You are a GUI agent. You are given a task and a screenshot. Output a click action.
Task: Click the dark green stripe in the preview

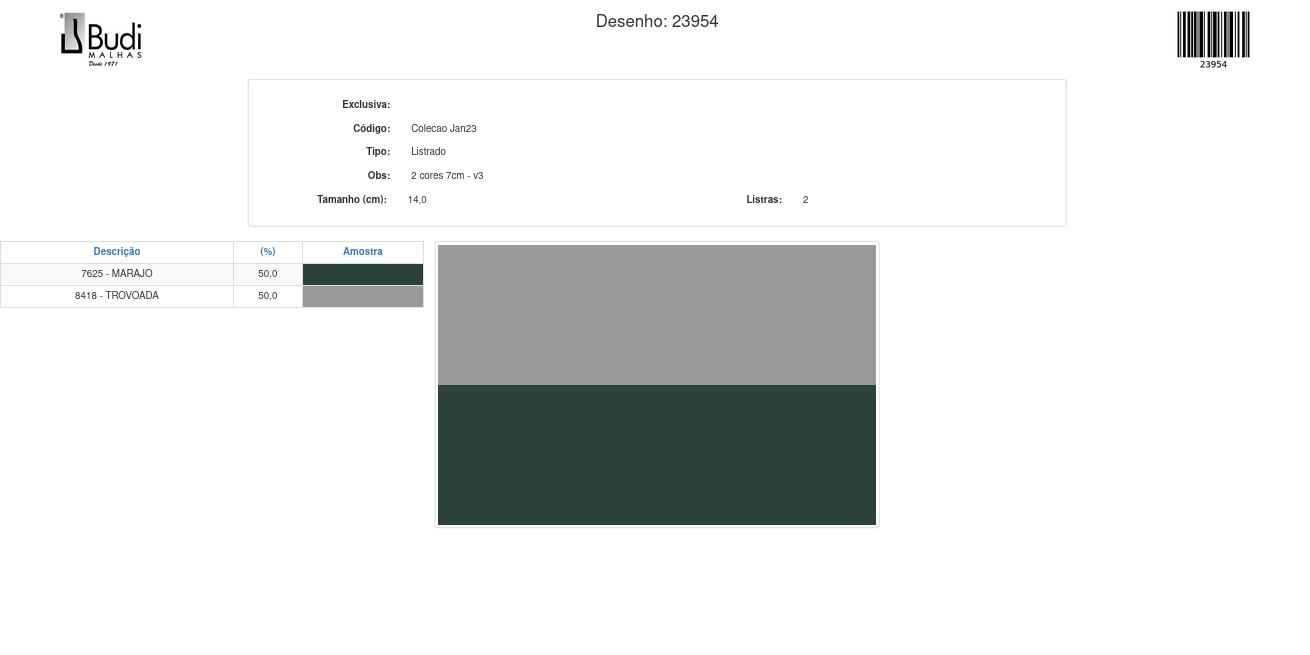click(x=656, y=454)
